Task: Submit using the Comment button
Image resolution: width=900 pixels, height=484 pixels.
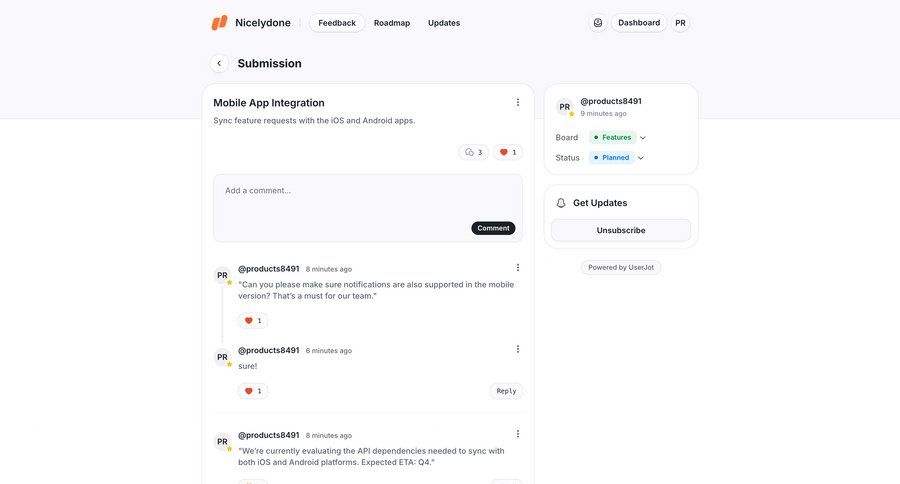Action: point(493,228)
